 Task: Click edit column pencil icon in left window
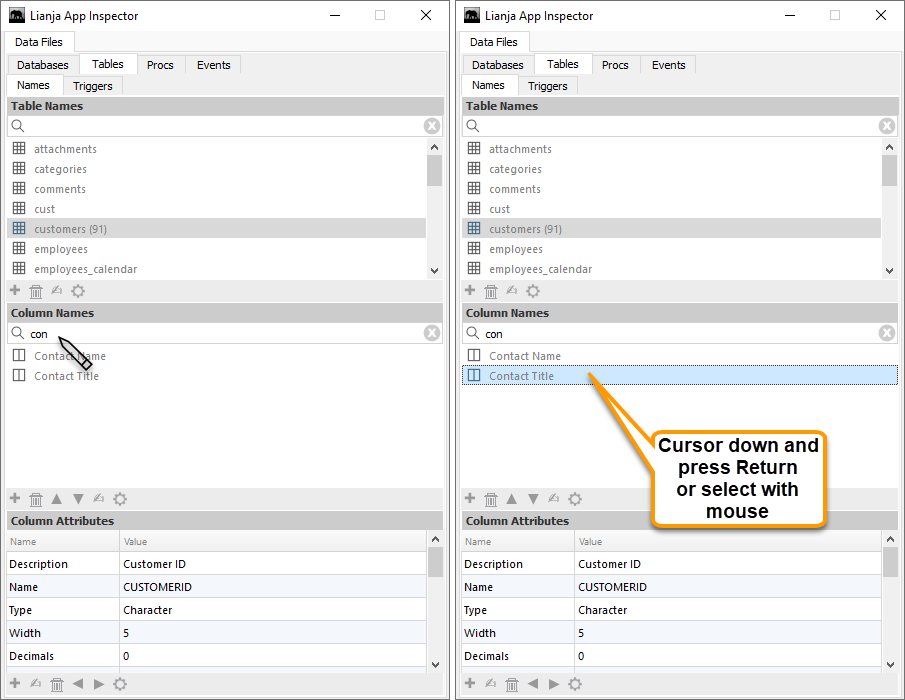tap(99, 499)
